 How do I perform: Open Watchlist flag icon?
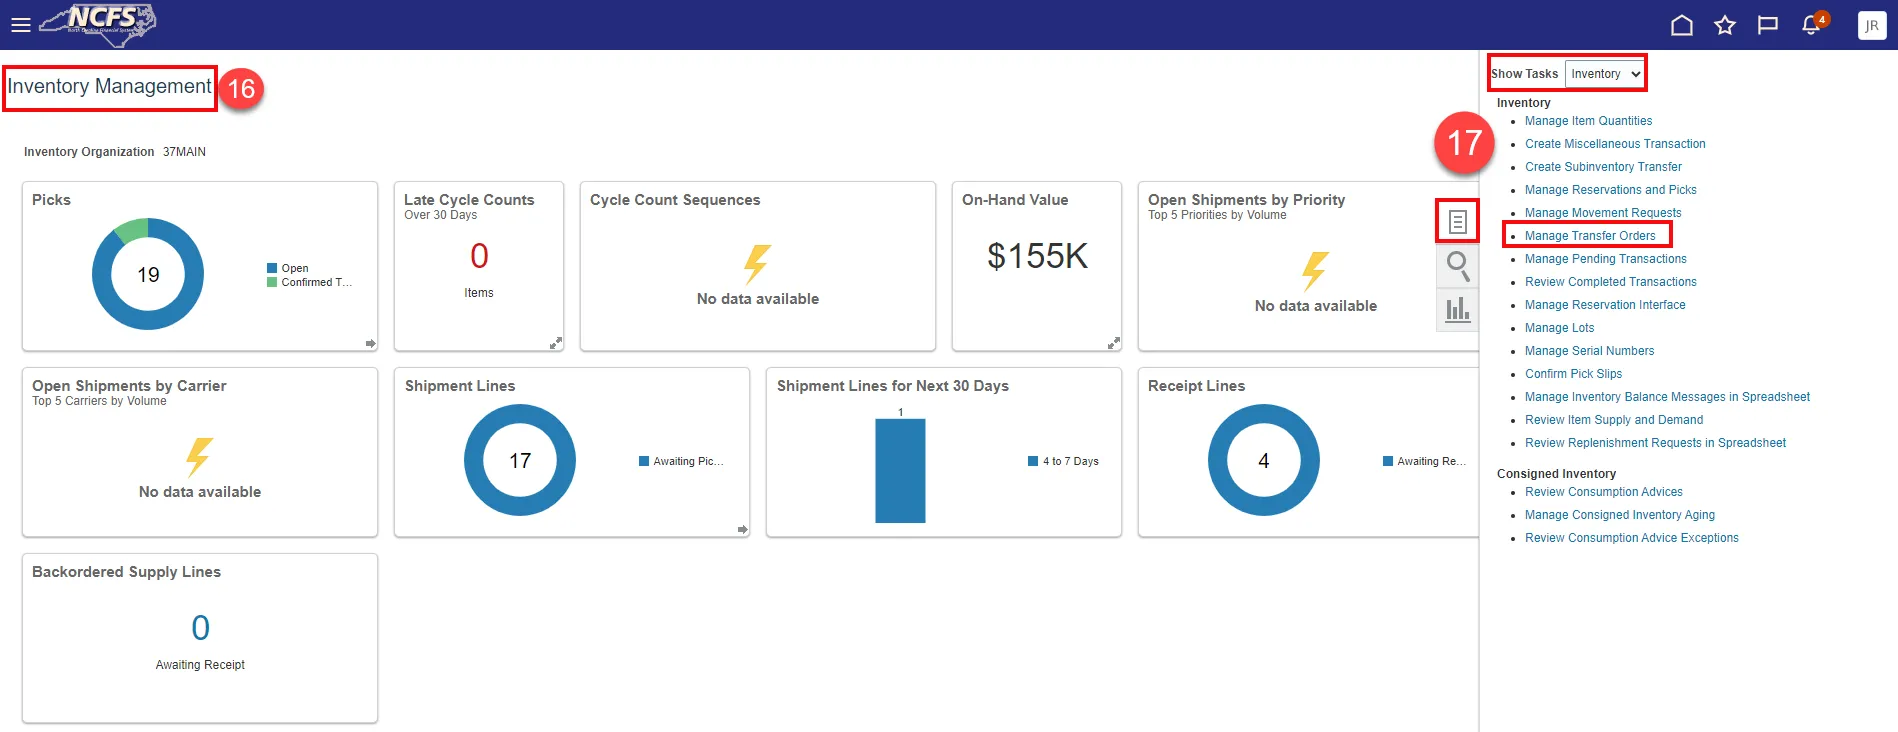[1768, 25]
